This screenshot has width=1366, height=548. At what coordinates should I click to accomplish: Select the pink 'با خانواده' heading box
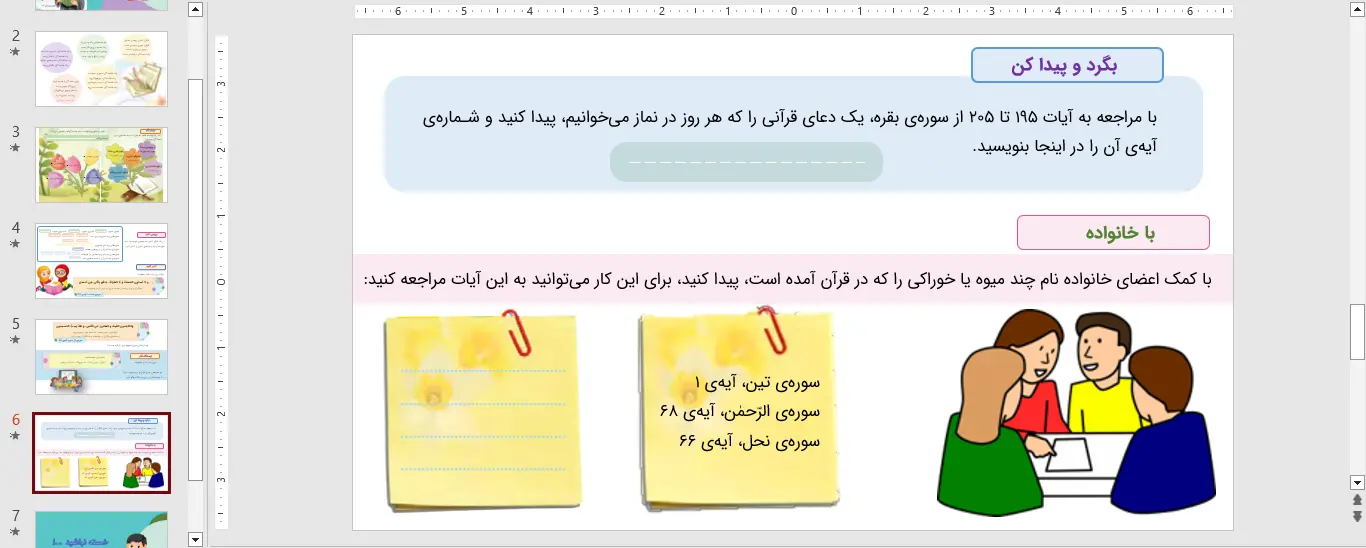(1113, 233)
